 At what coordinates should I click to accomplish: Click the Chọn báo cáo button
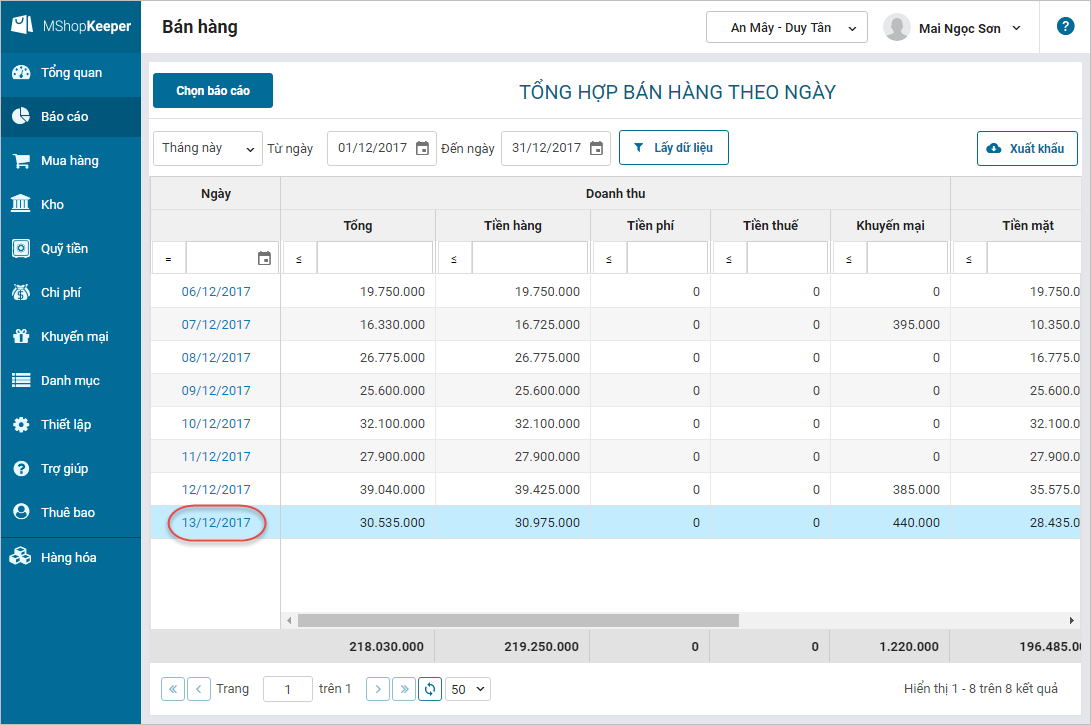[213, 91]
